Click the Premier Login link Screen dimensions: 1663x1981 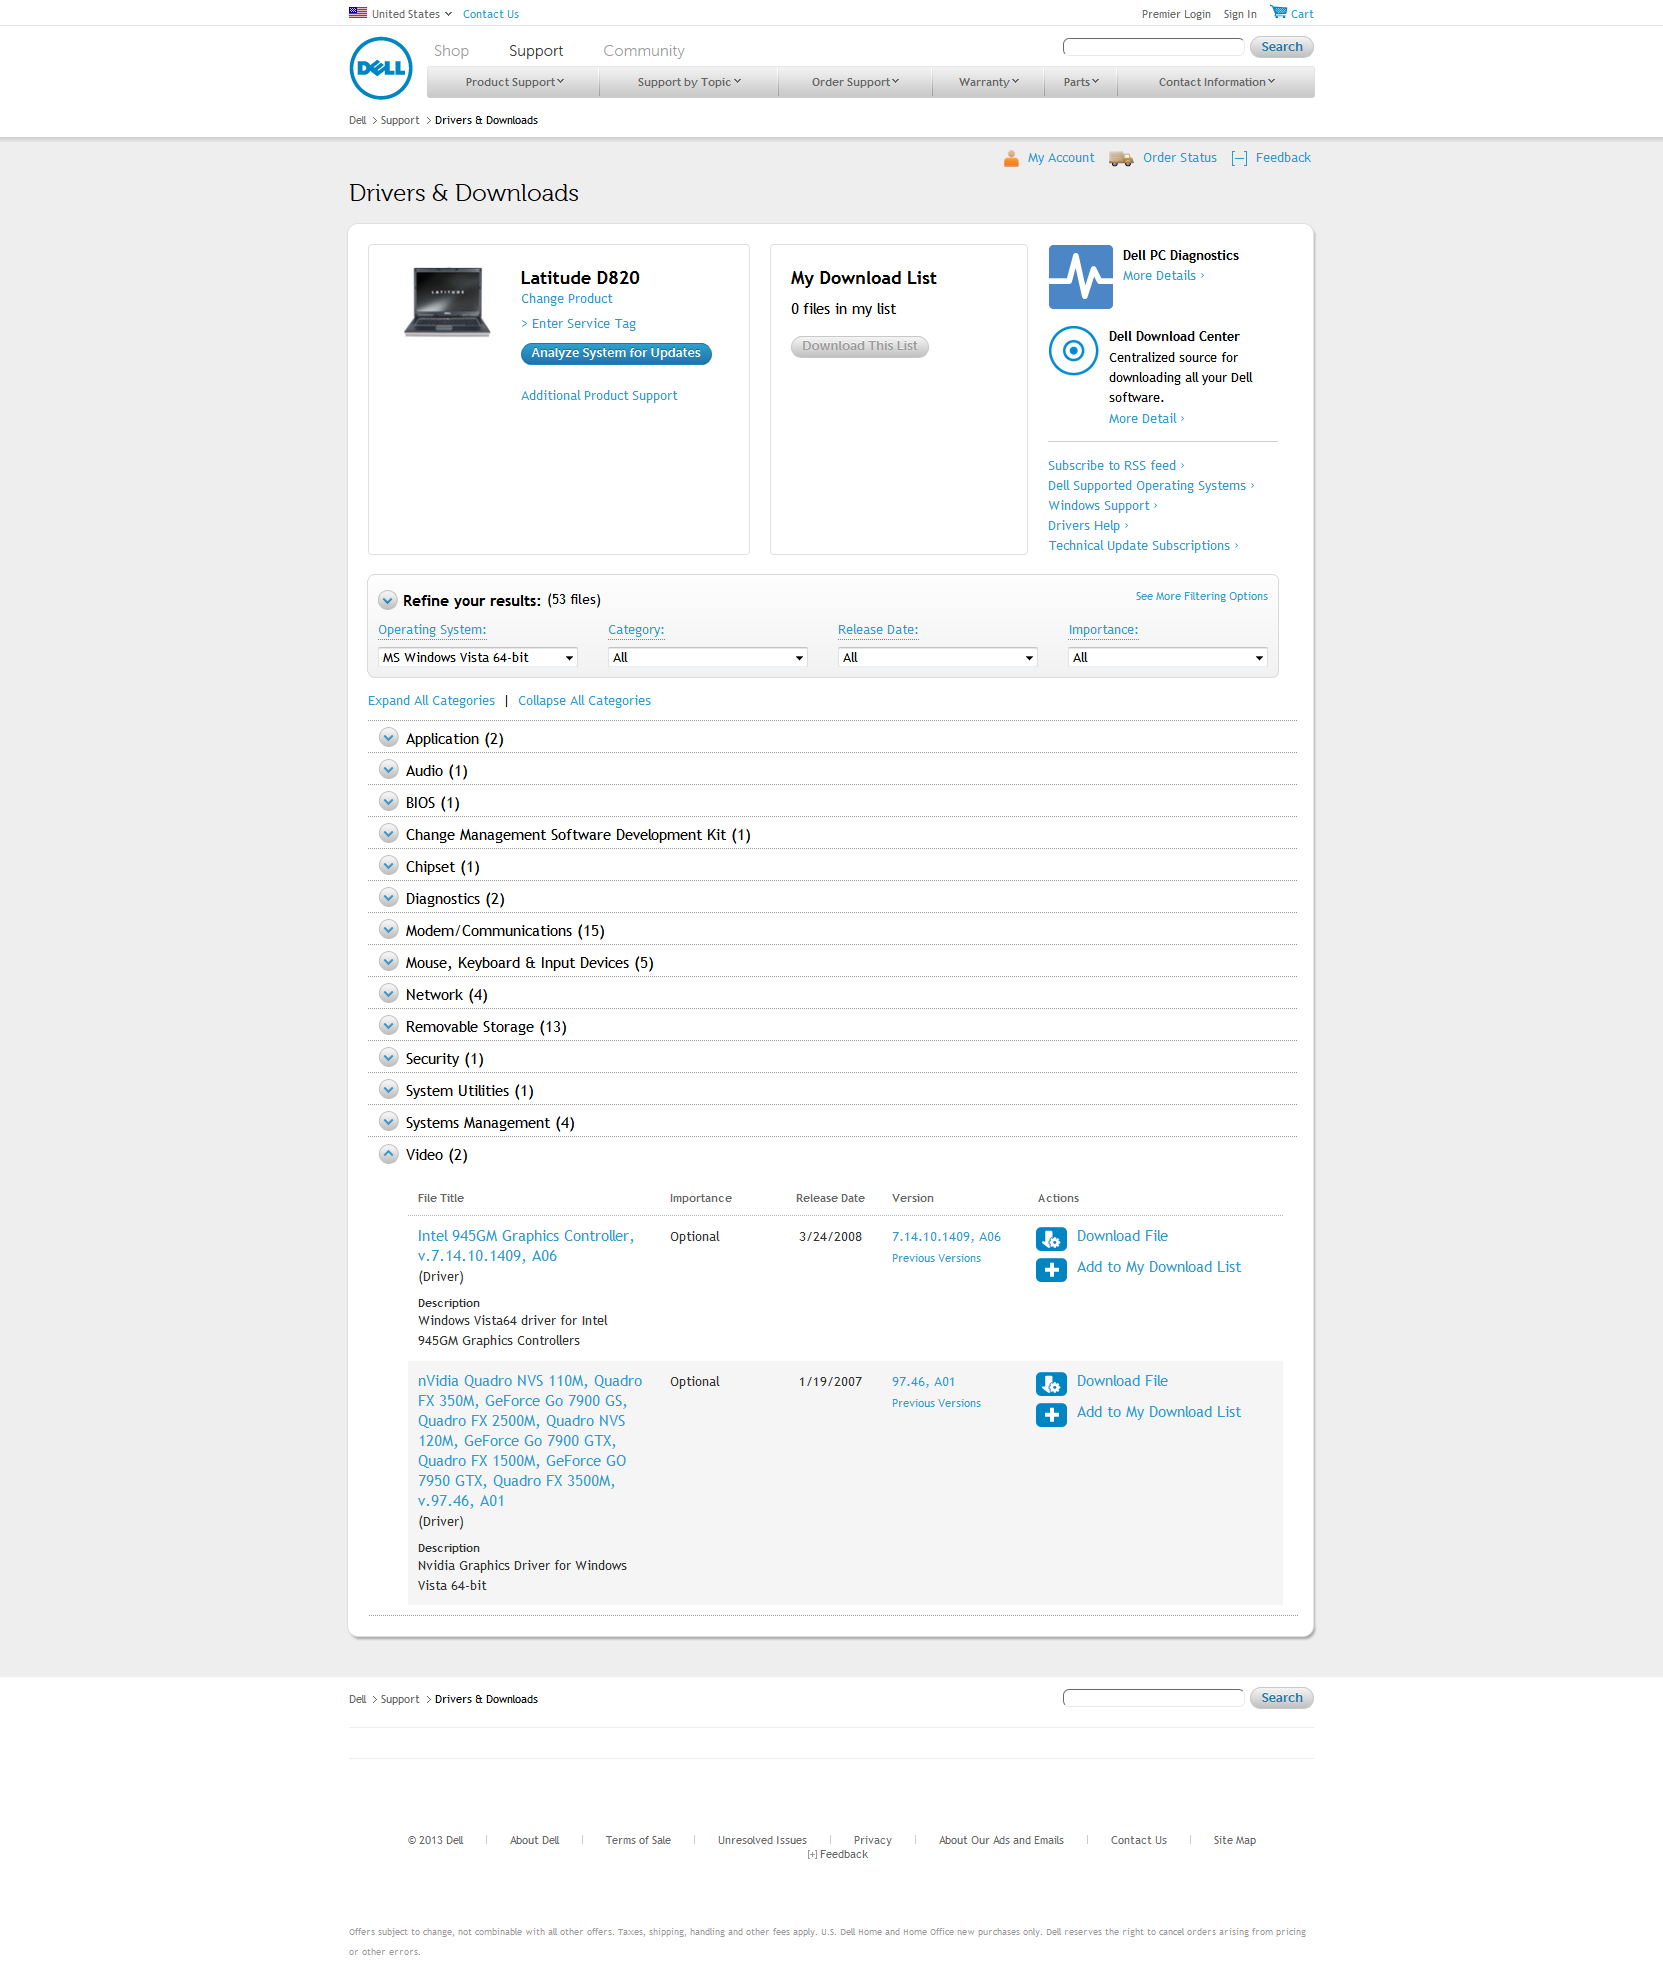(1176, 14)
